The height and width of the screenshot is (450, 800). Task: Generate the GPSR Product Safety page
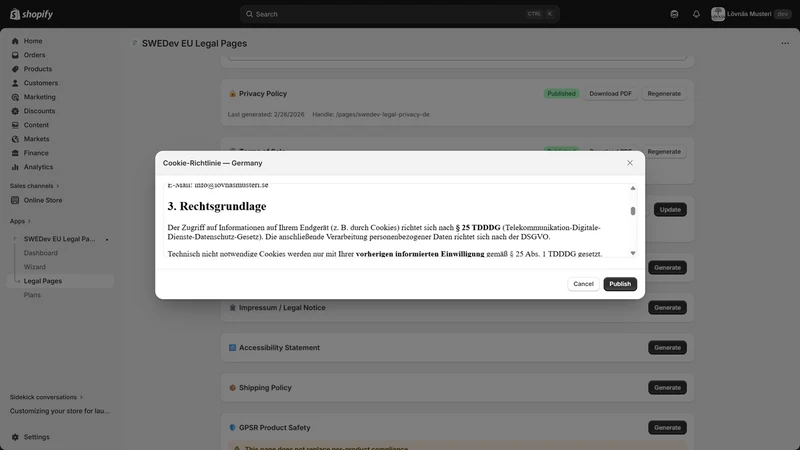coord(667,428)
